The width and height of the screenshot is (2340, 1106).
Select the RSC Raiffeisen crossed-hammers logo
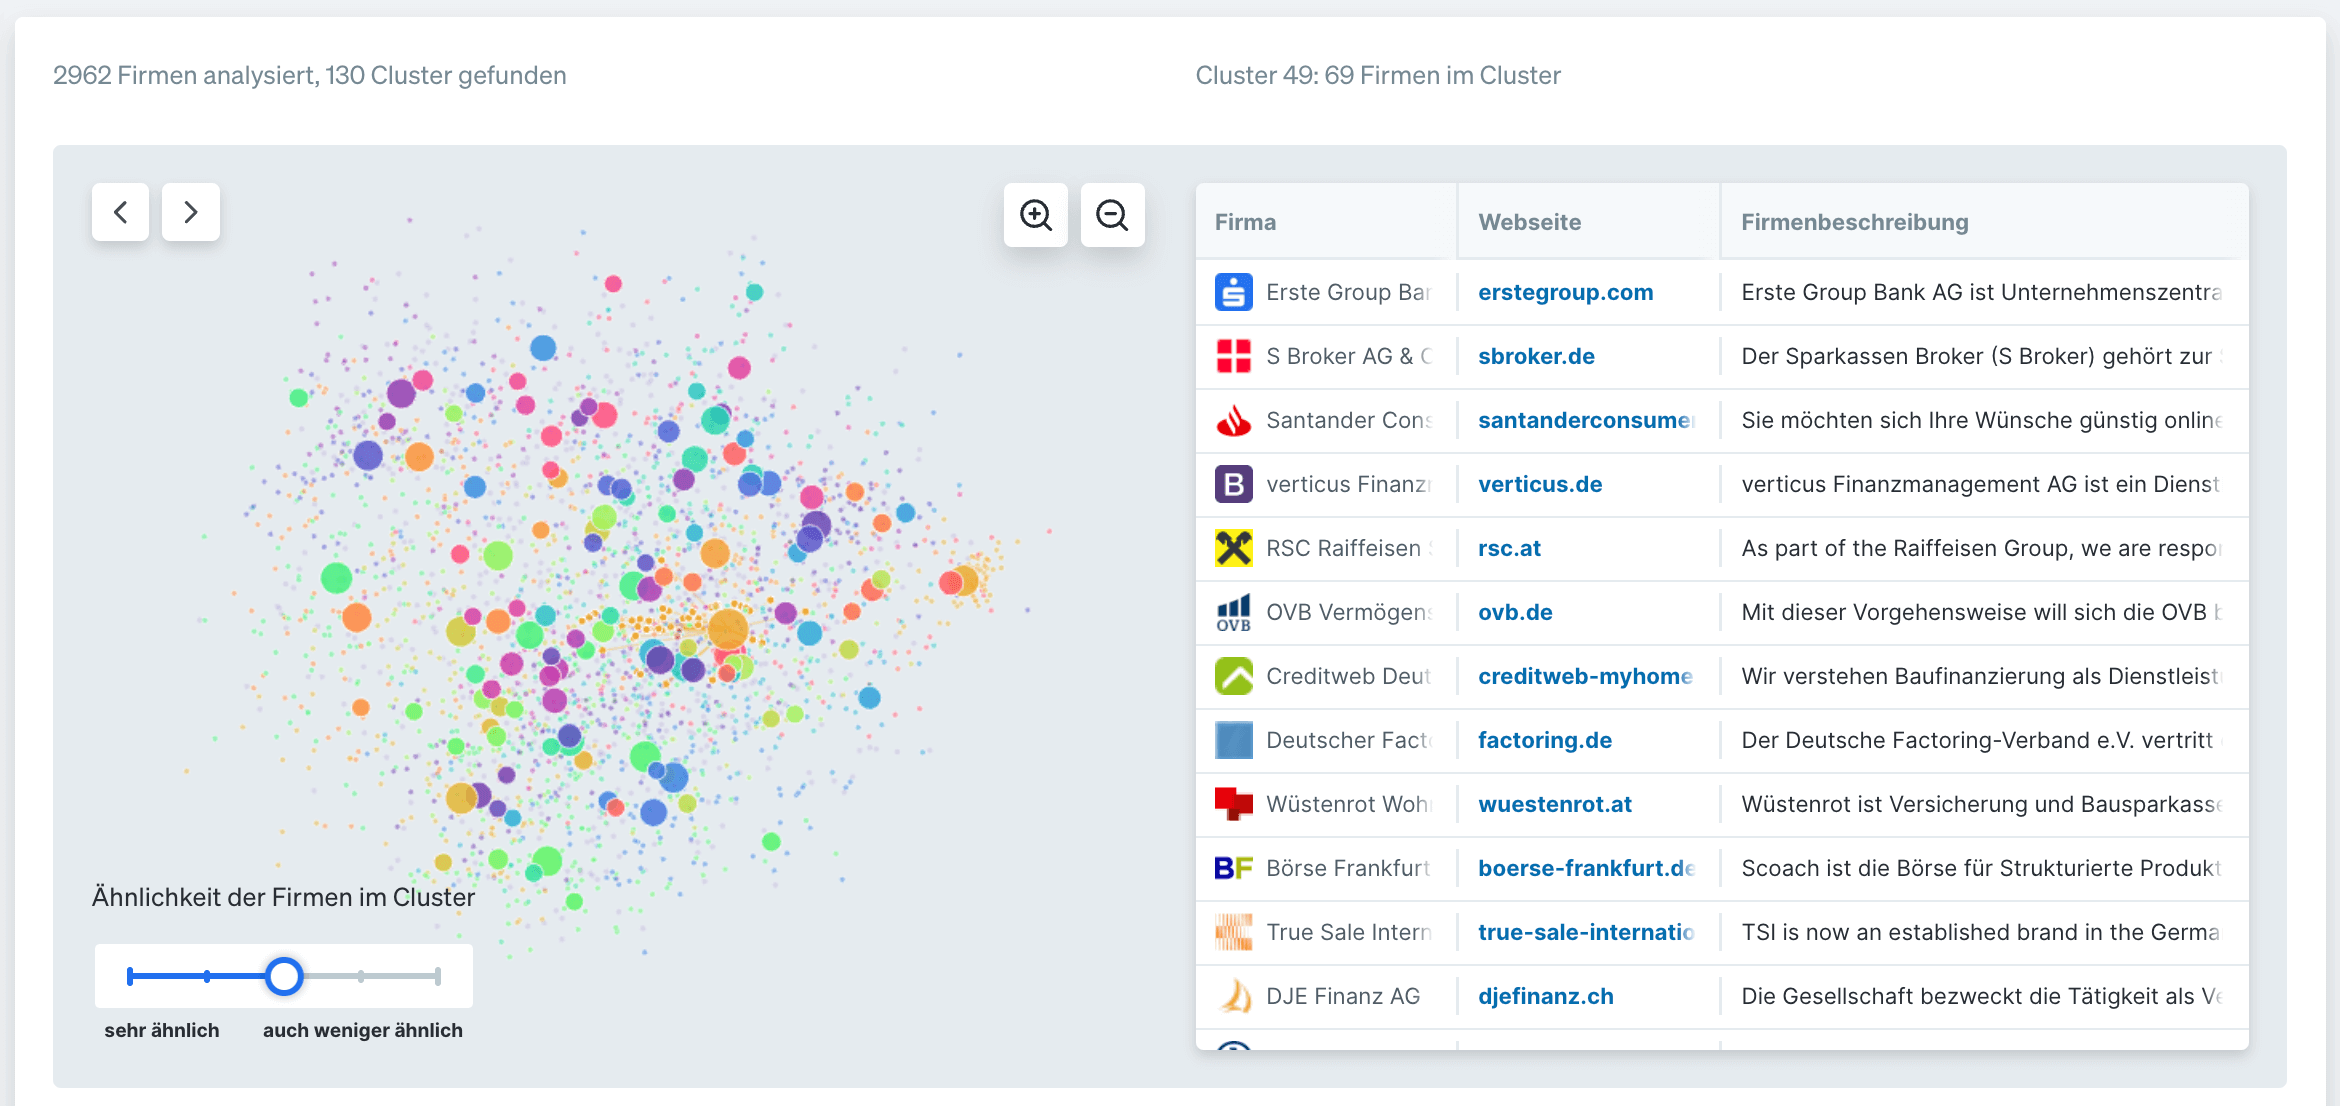coord(1235,548)
